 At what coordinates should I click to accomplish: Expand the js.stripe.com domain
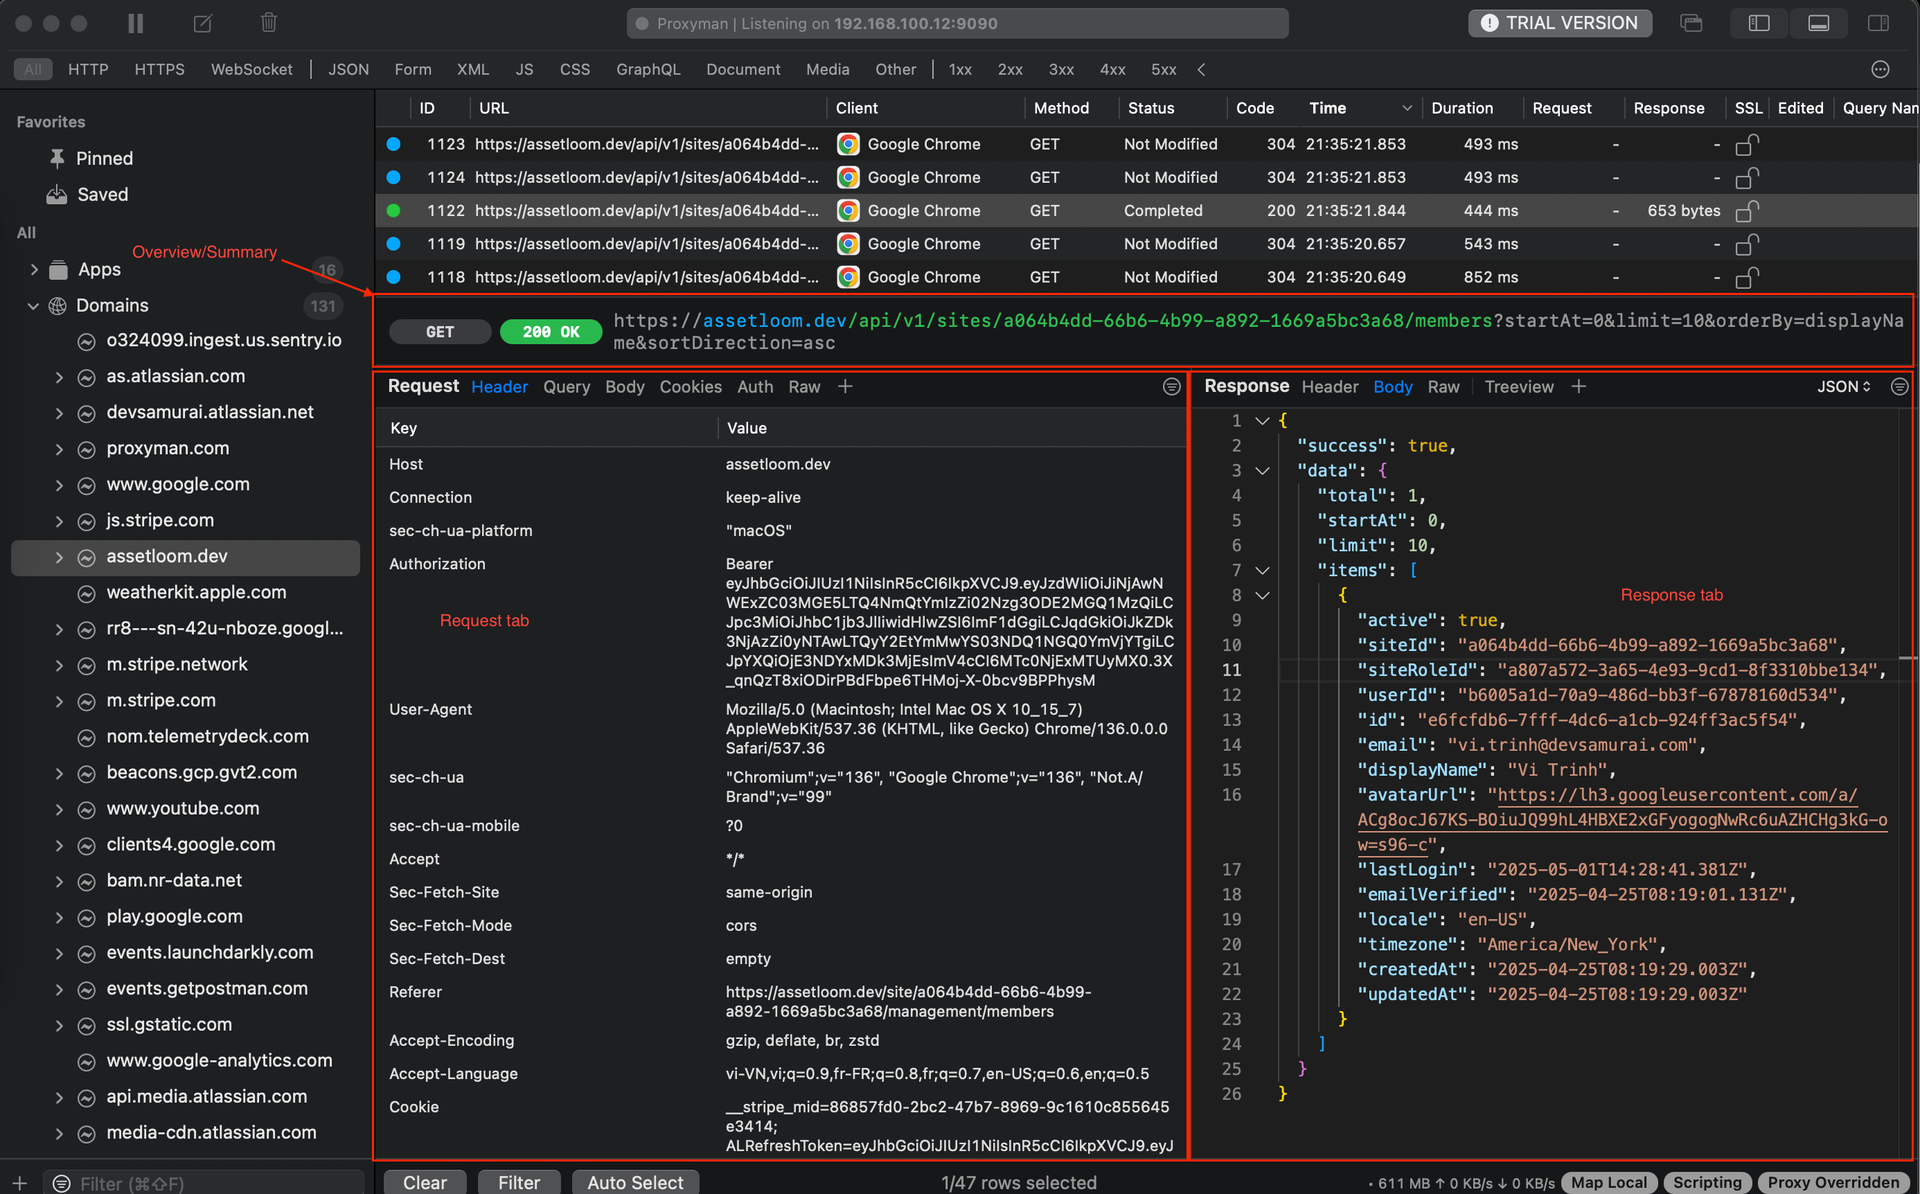[x=59, y=521]
